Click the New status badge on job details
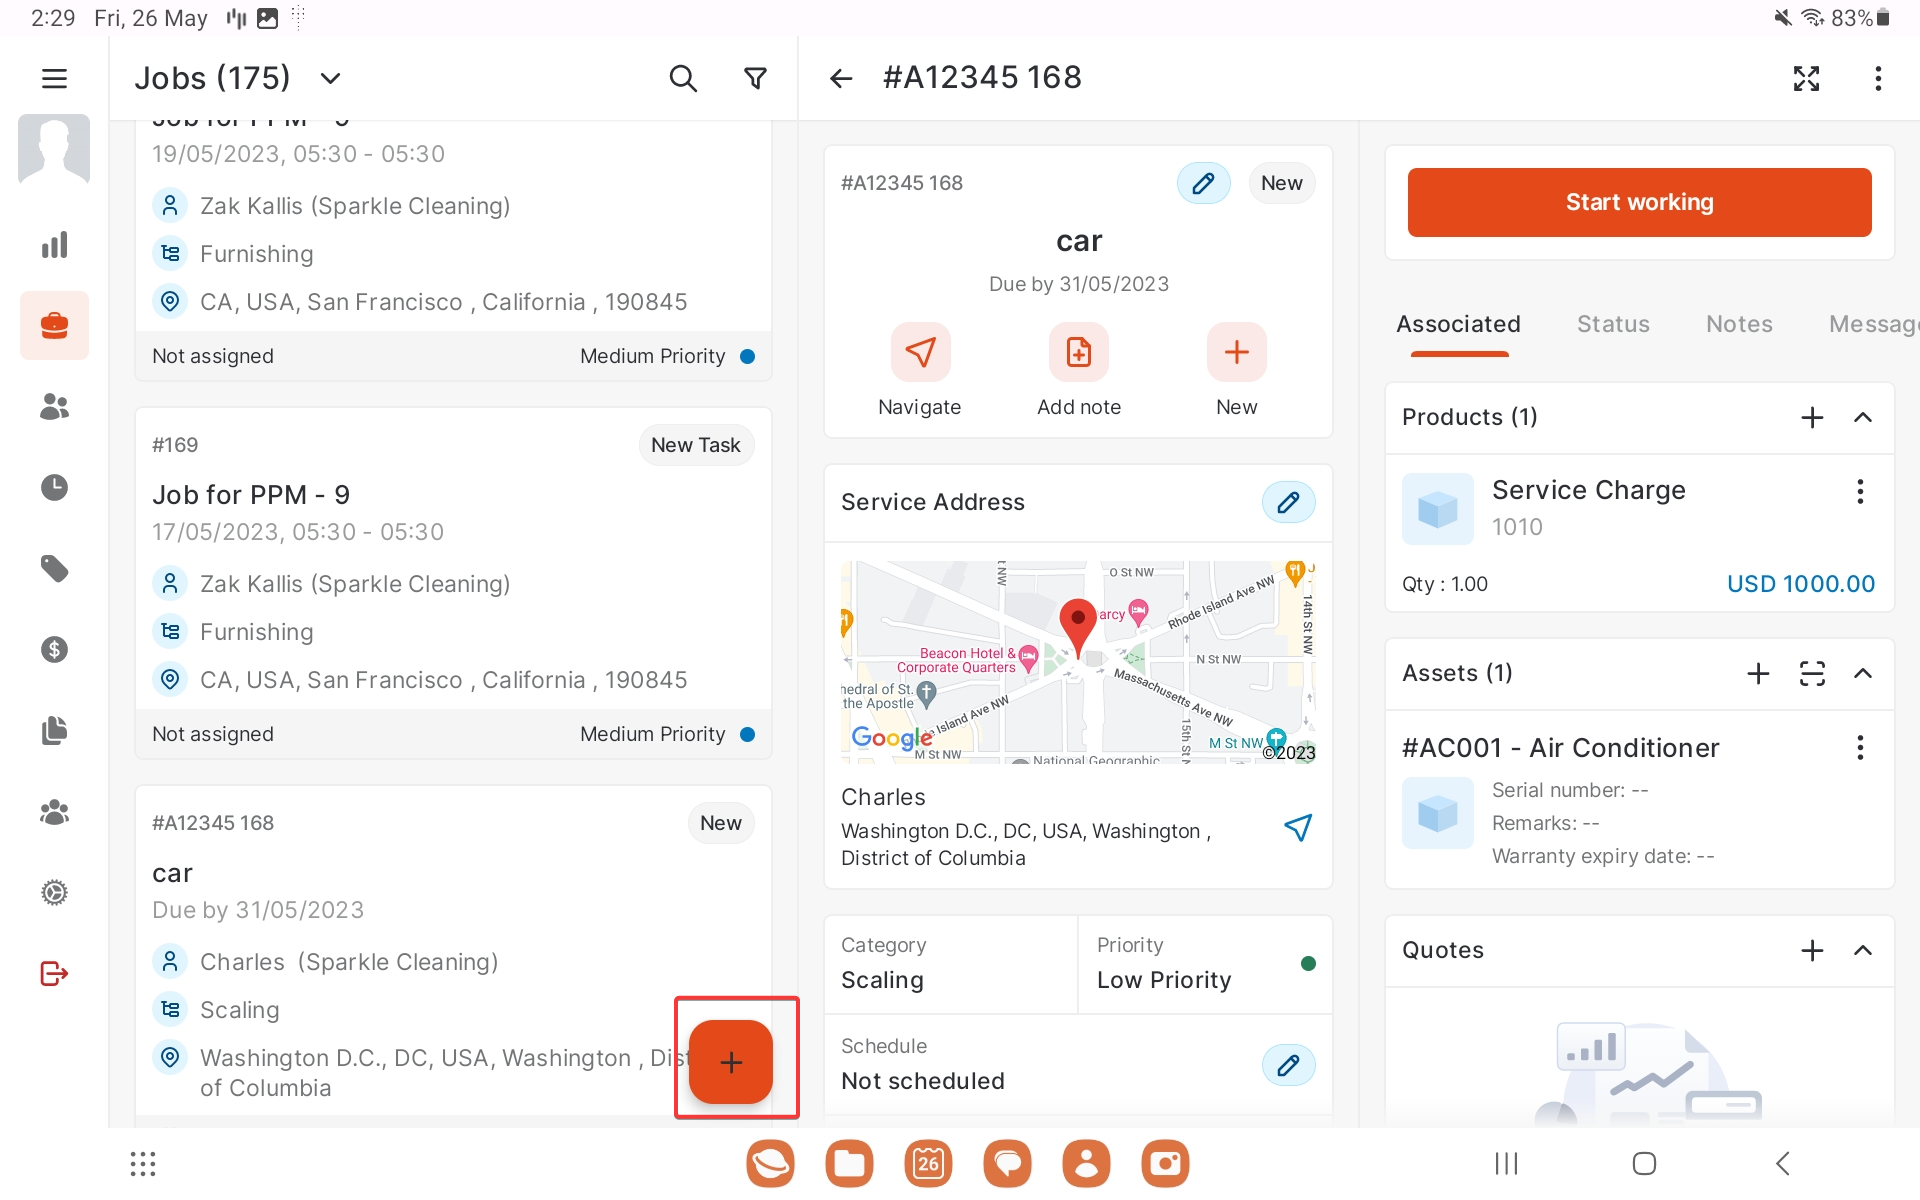1920x1200 pixels. click(x=1281, y=183)
